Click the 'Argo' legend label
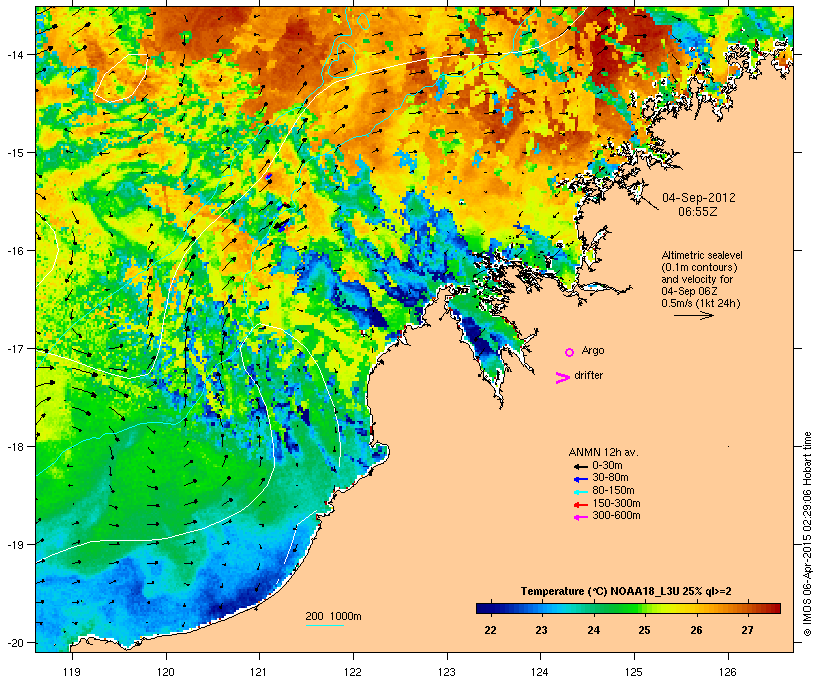 593,350
